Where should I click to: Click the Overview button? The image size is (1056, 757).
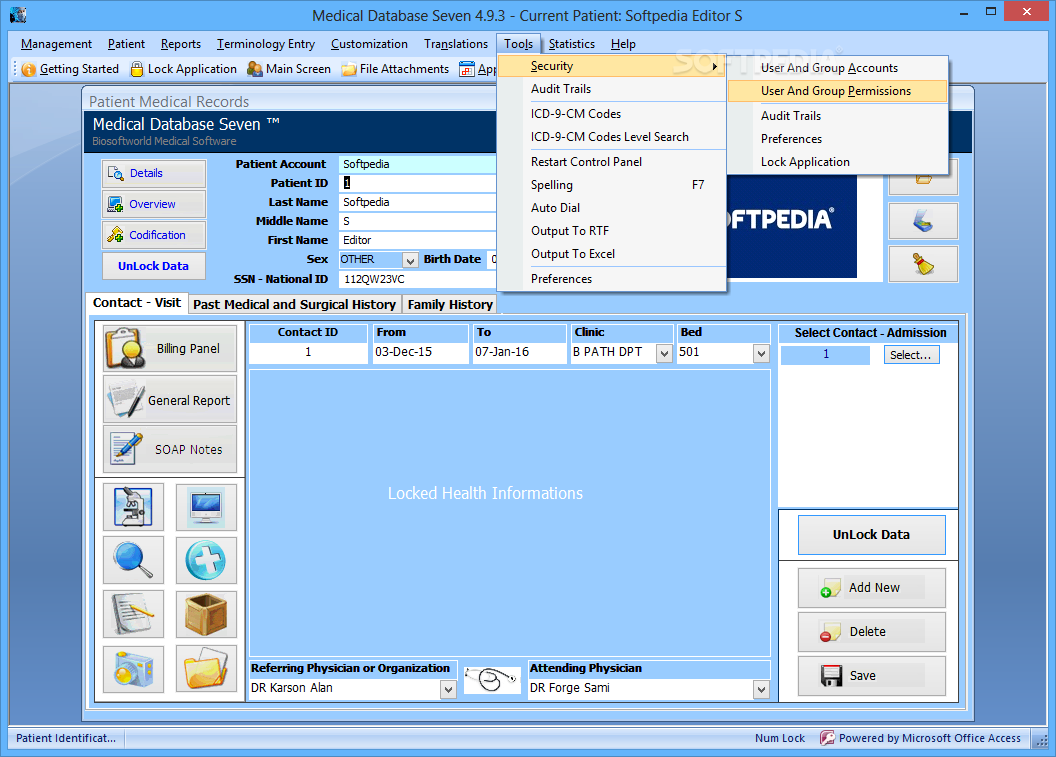(154, 204)
